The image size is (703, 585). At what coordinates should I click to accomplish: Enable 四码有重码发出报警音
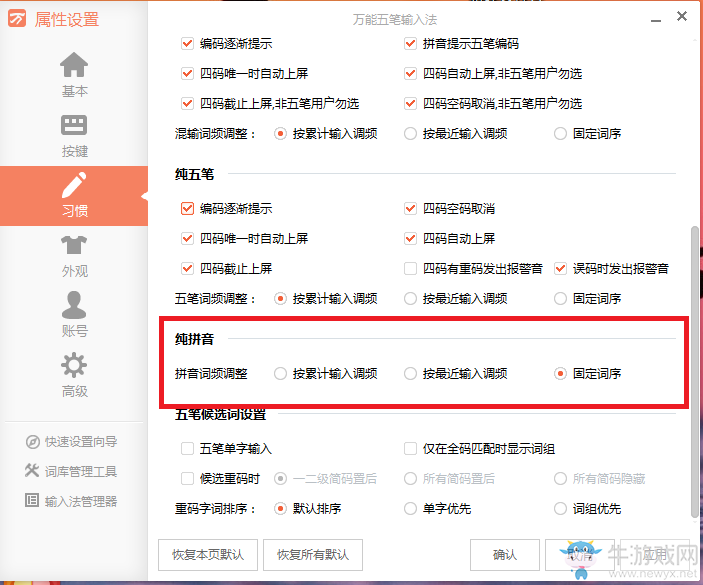click(410, 269)
